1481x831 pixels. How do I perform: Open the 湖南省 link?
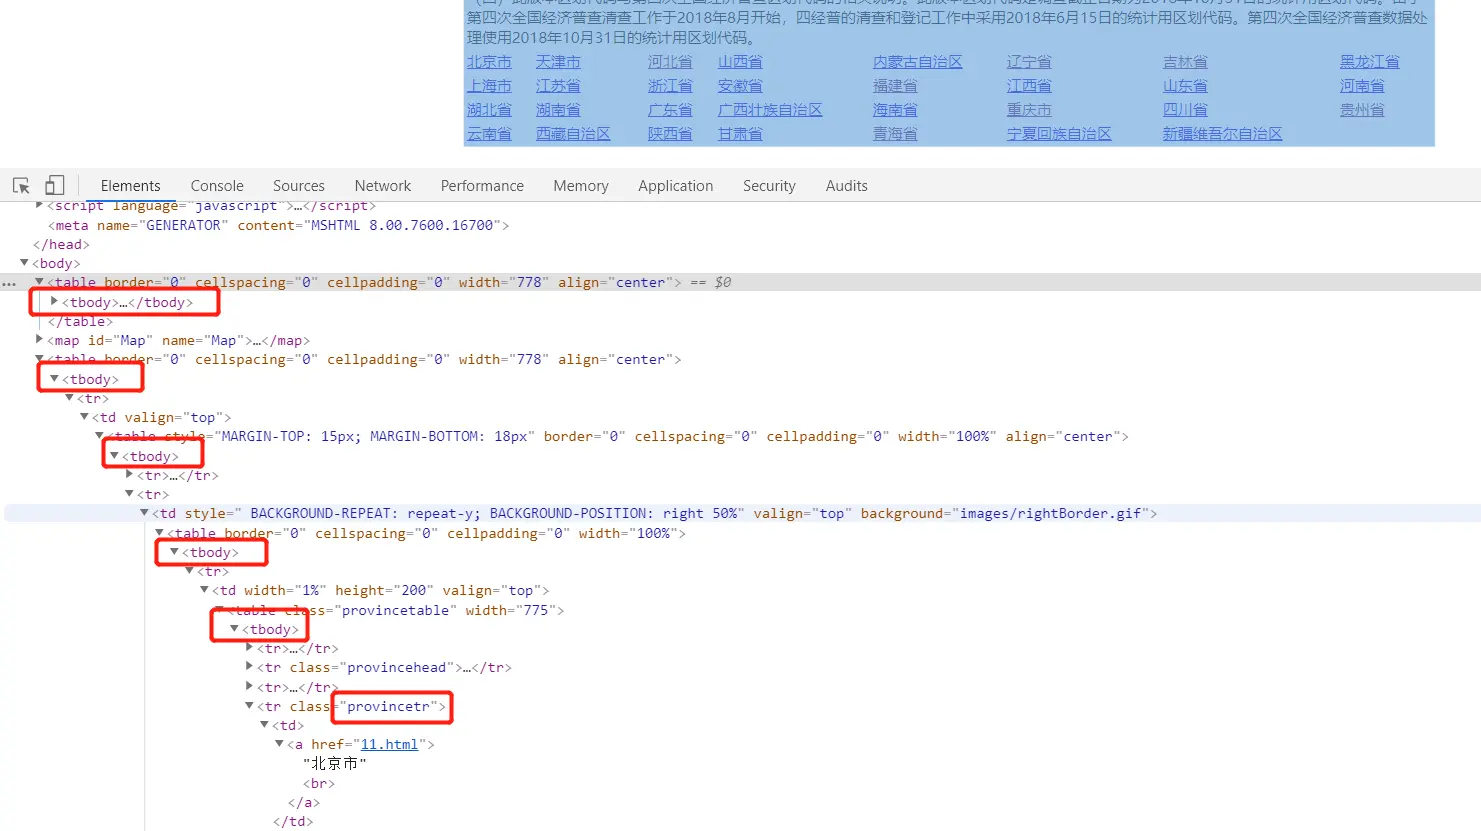558,110
